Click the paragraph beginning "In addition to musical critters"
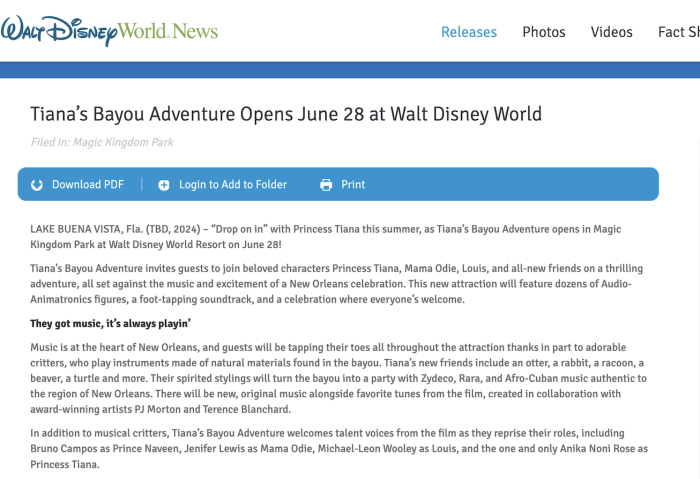700x479 pixels. [339, 449]
